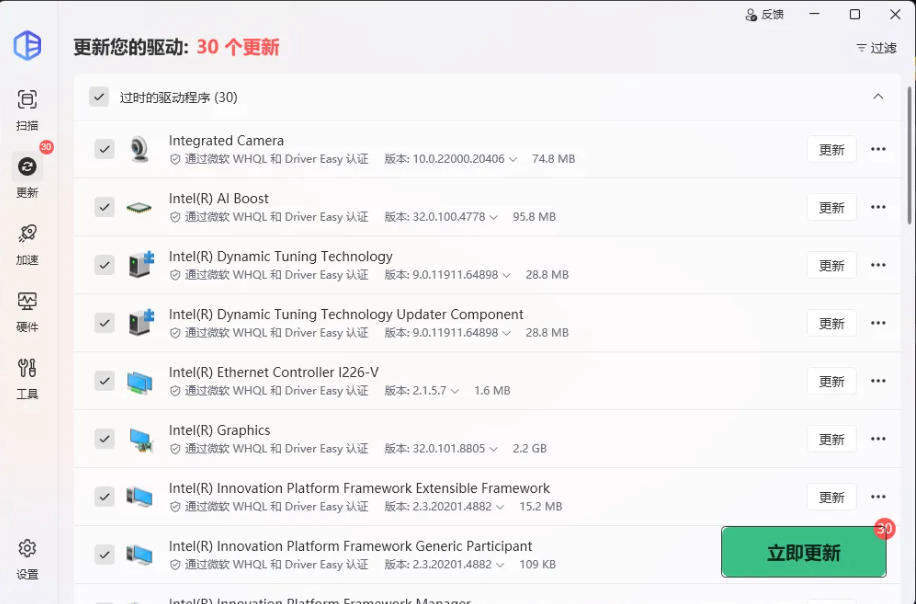Open more options for Extensible Framework driver

[878, 497]
